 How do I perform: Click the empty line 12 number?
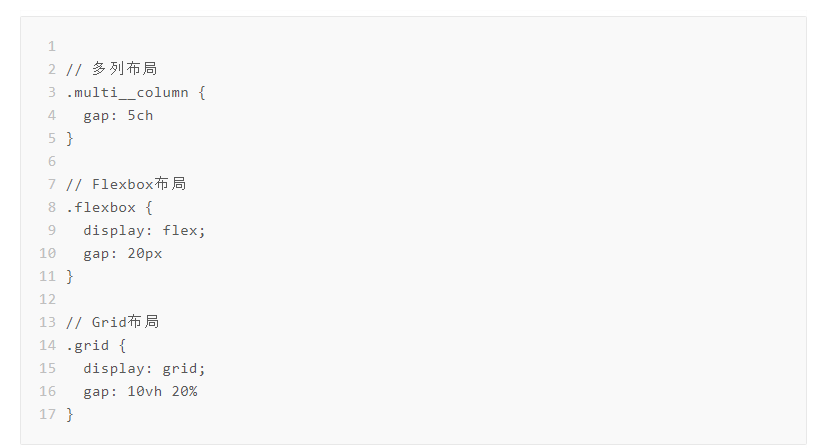47,299
